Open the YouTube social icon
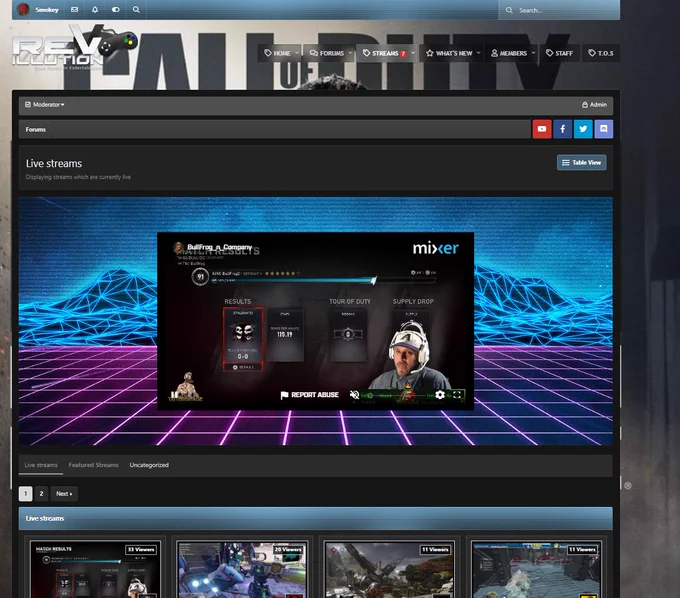This screenshot has width=680, height=598. (x=542, y=129)
